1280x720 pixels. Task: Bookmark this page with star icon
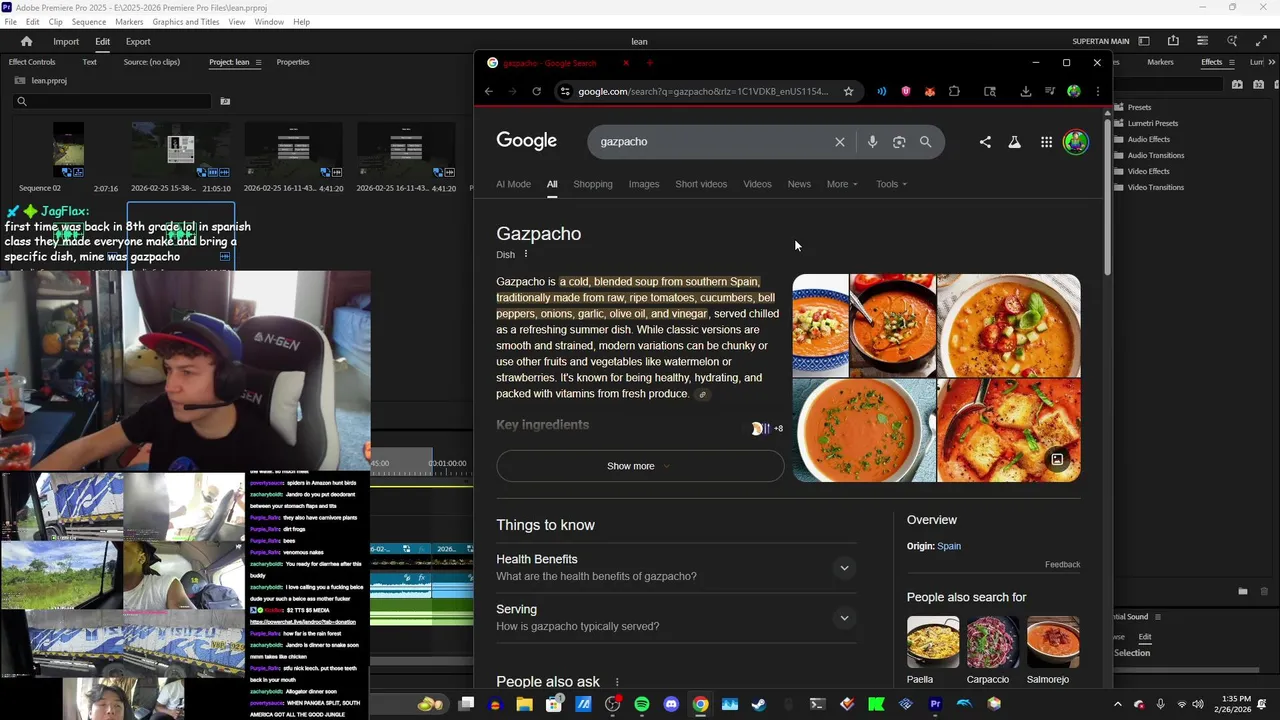point(848,91)
